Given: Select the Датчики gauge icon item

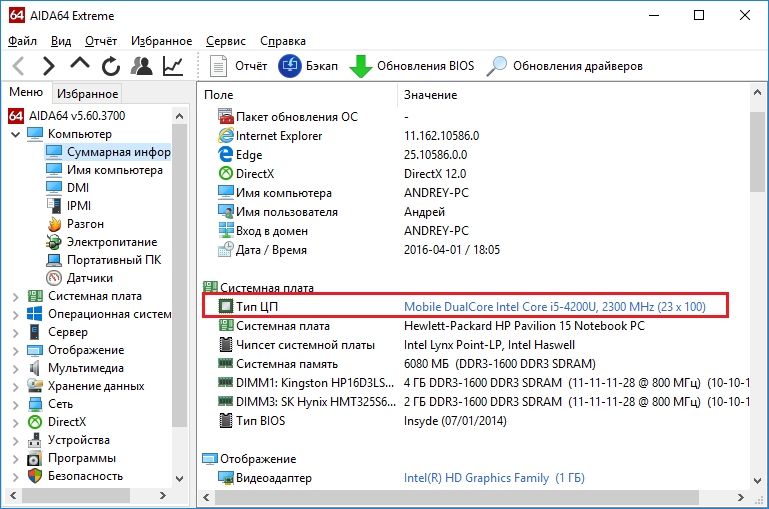Looking at the screenshot, I should pyautogui.click(x=79, y=278).
